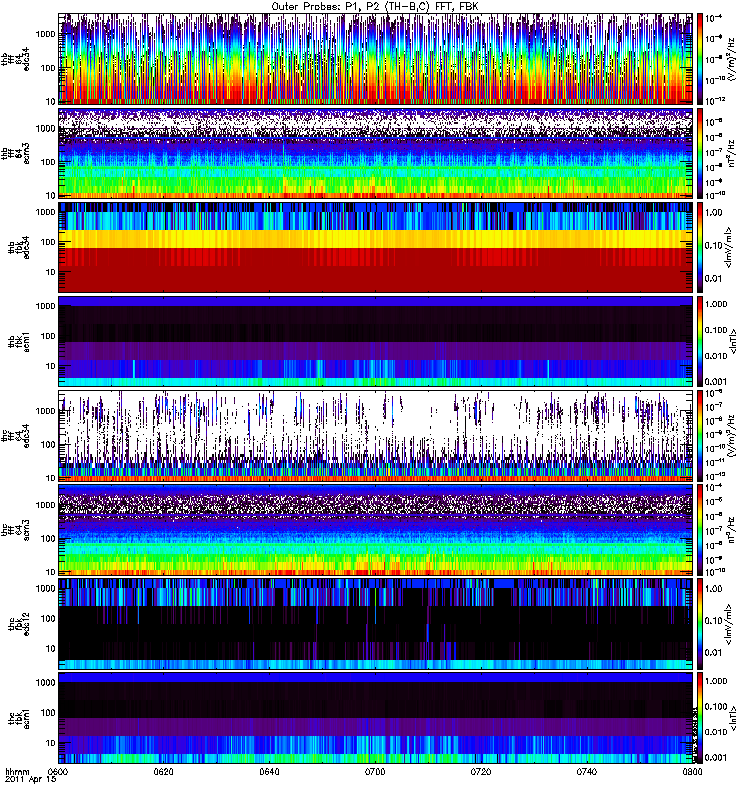Screen dimensions: 750x800
Task: Click the 0620 time axis label
Action: pos(164,772)
